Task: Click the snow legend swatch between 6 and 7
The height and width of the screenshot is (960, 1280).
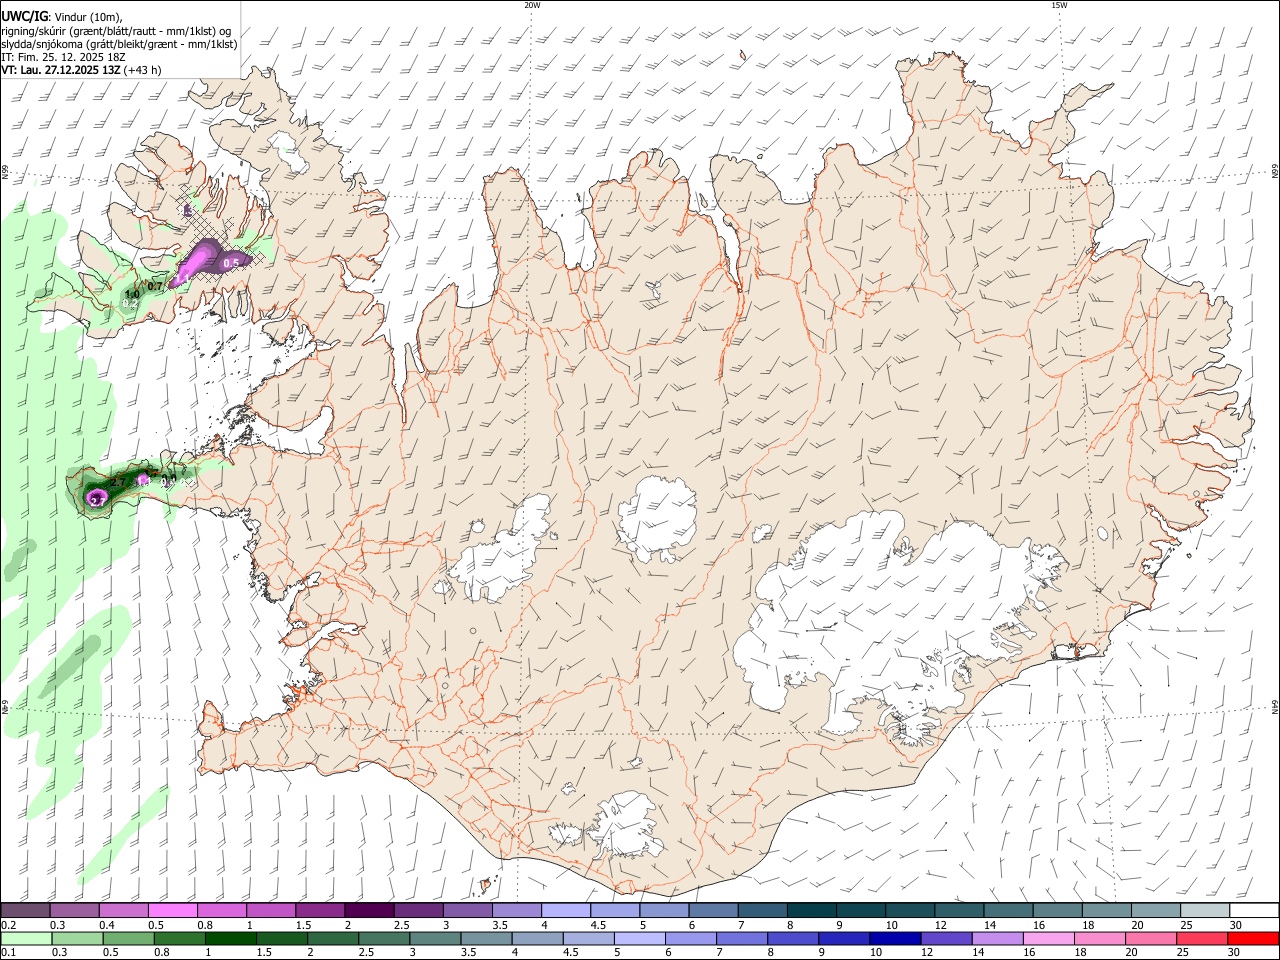Action: (x=713, y=911)
